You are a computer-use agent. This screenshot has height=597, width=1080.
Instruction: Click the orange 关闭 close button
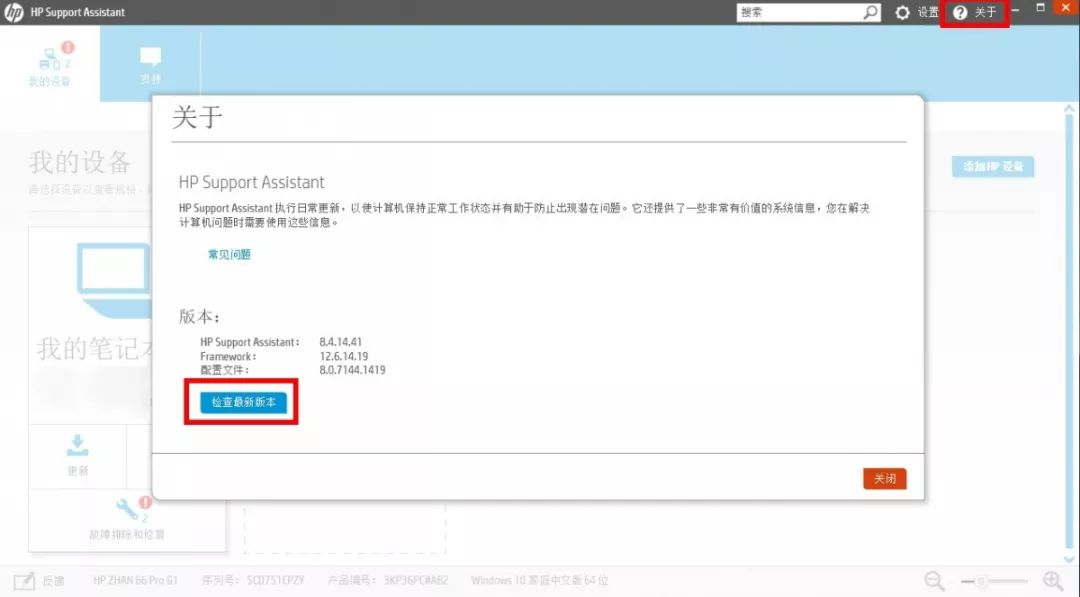[x=884, y=479]
